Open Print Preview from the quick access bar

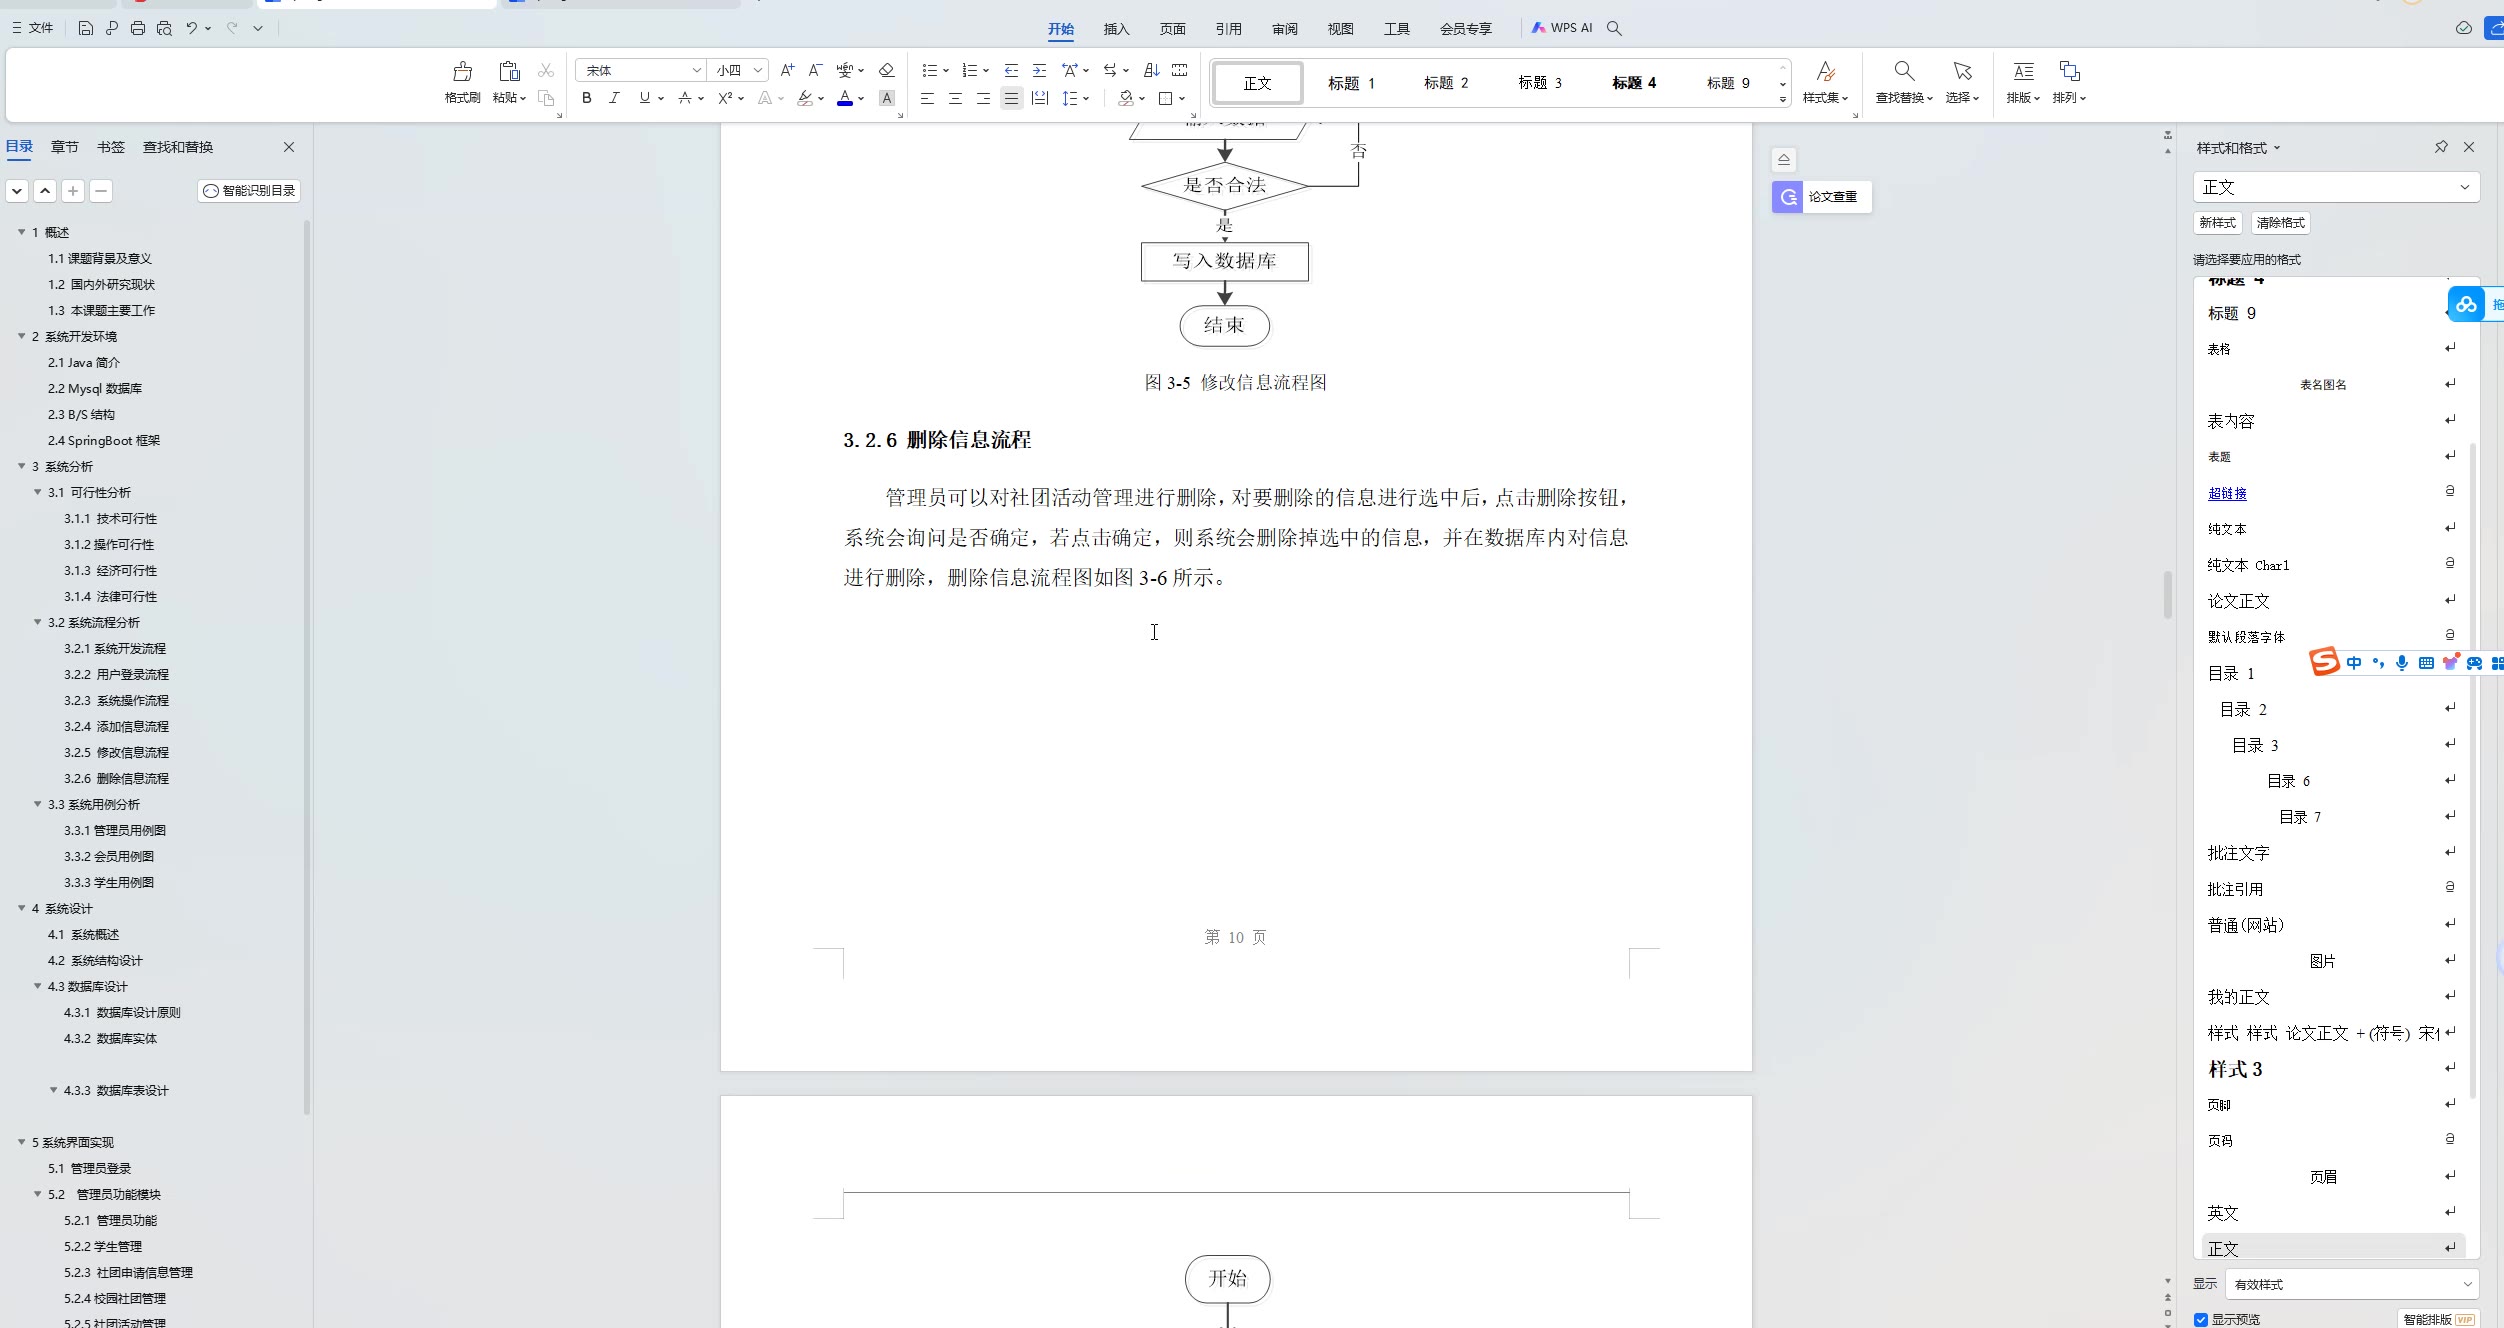164,28
